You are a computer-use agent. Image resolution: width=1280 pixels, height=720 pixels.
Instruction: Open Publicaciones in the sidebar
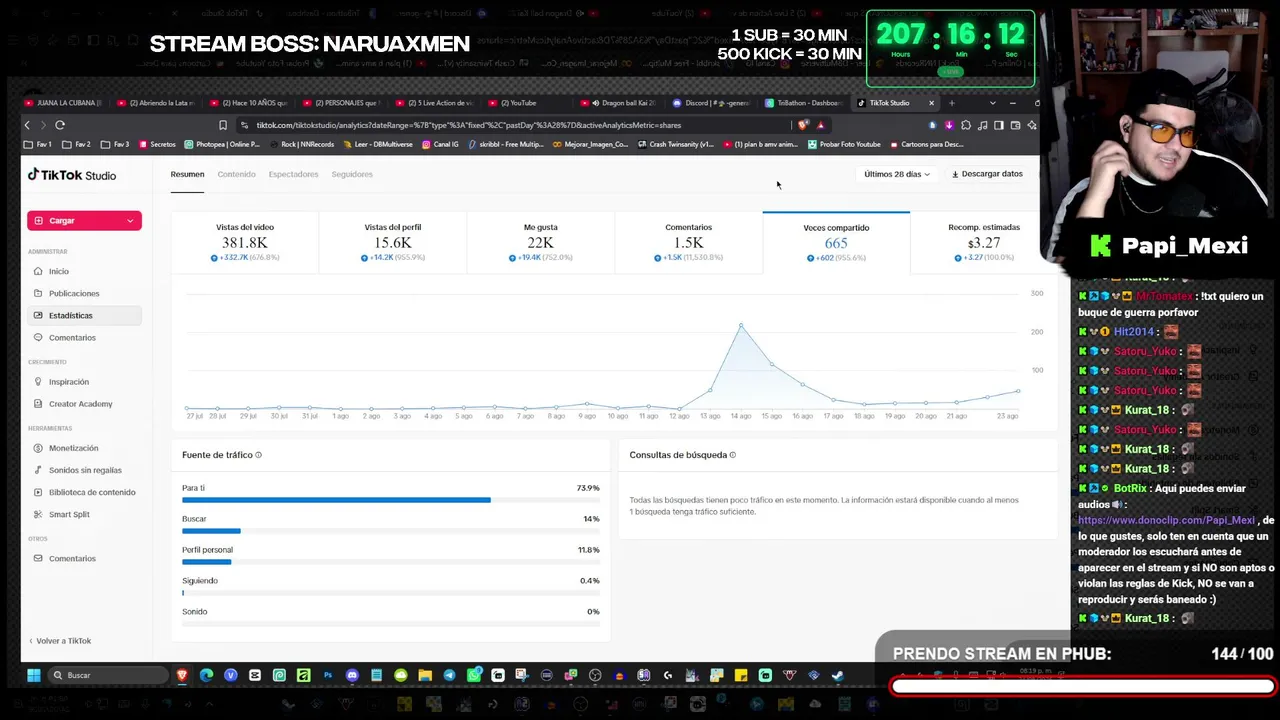[74, 294]
